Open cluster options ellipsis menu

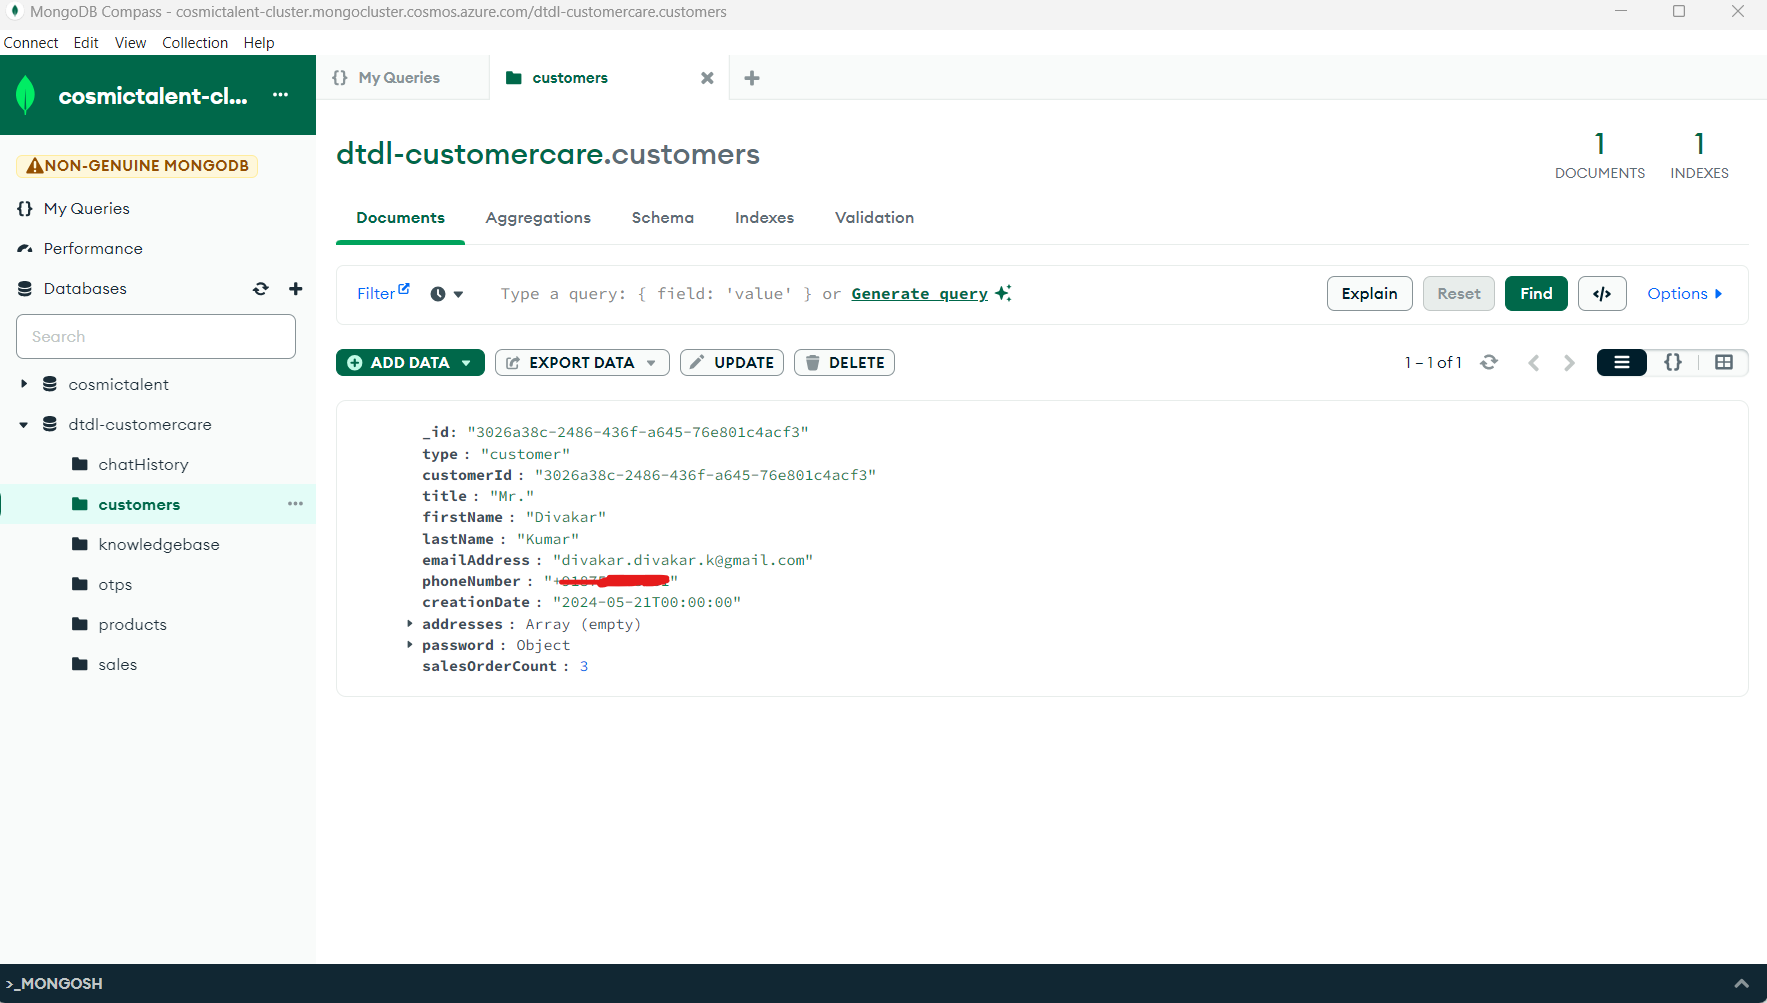280,95
